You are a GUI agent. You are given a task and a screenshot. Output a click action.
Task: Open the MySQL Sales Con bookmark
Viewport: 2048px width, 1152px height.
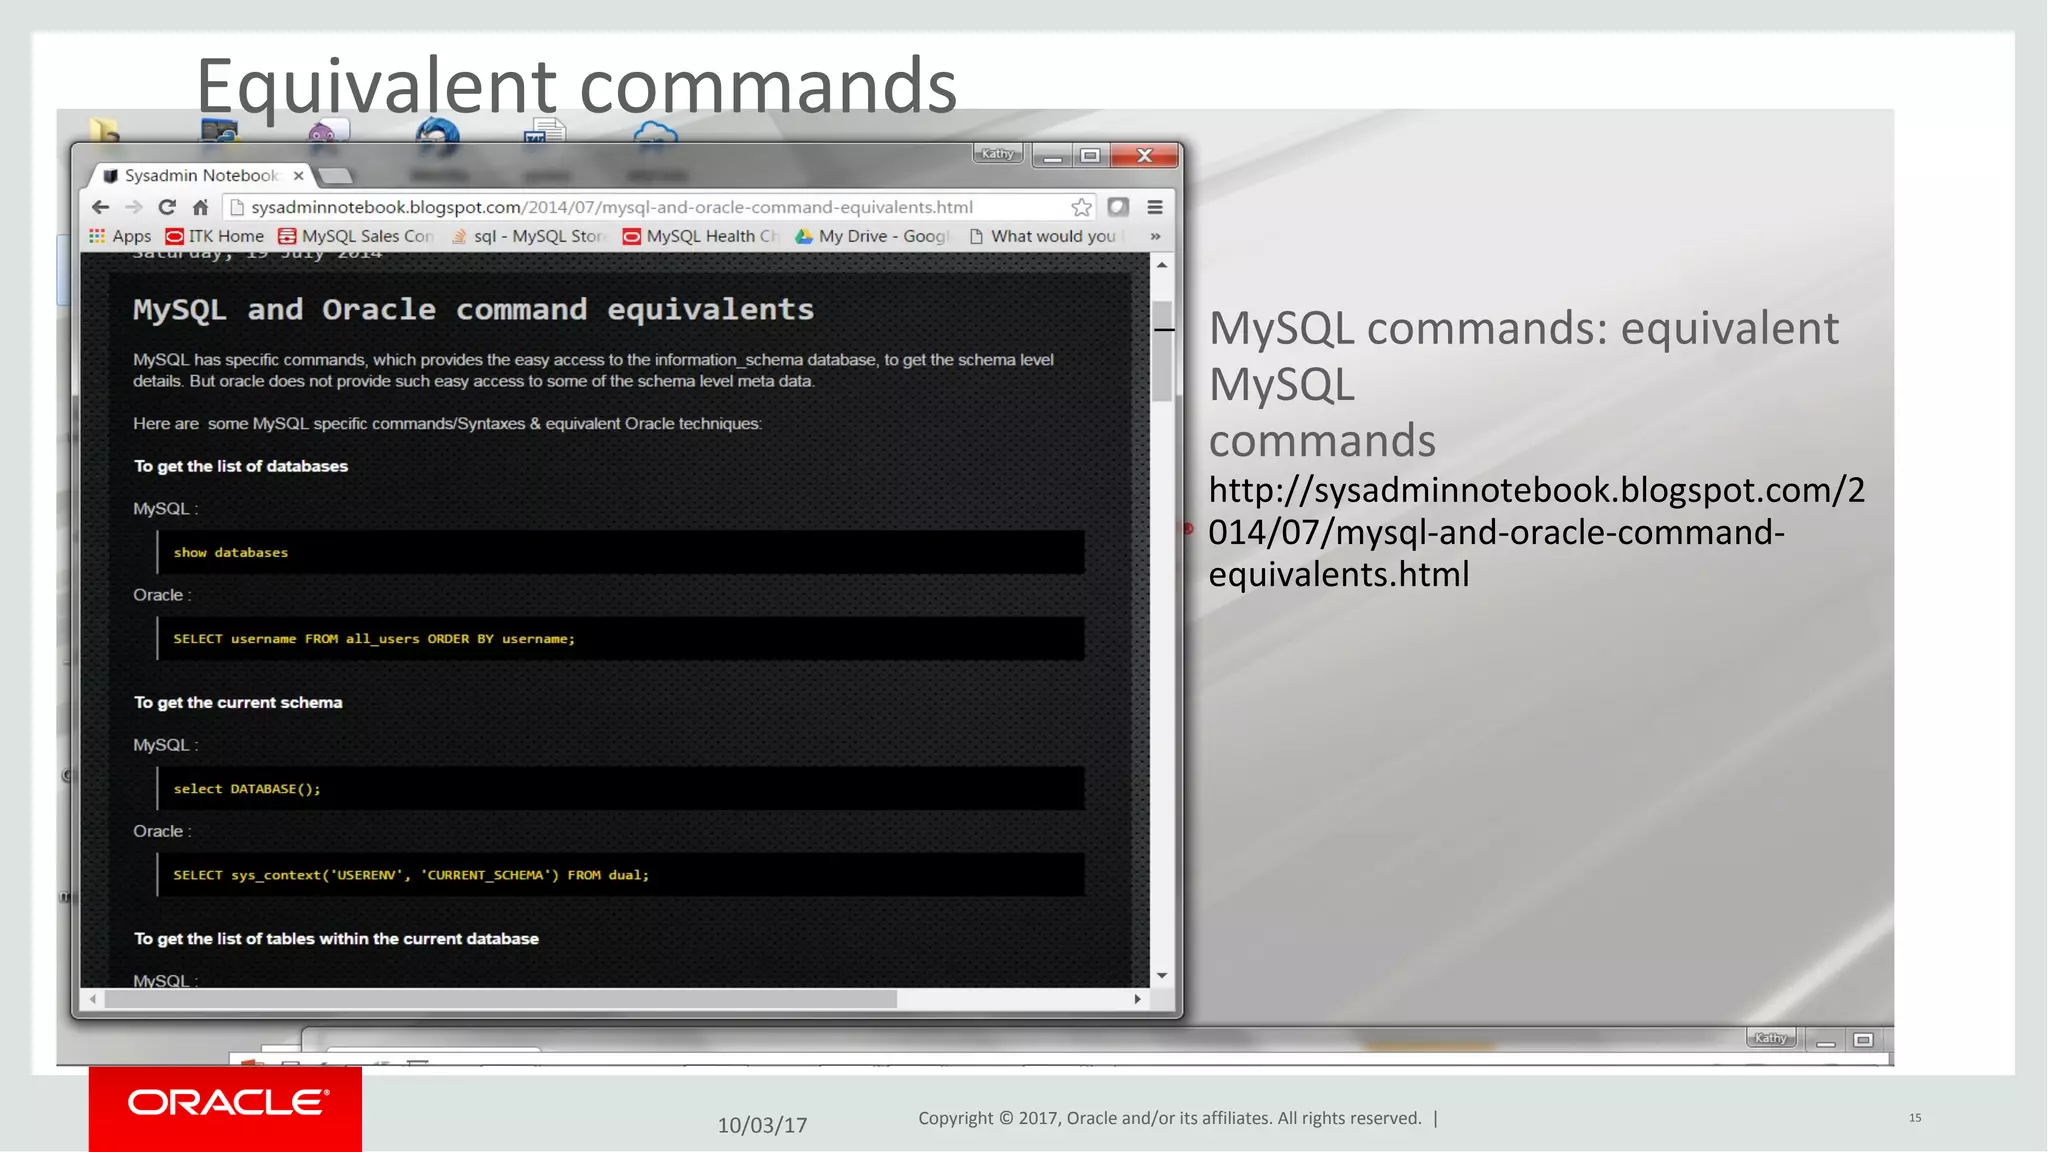356,236
